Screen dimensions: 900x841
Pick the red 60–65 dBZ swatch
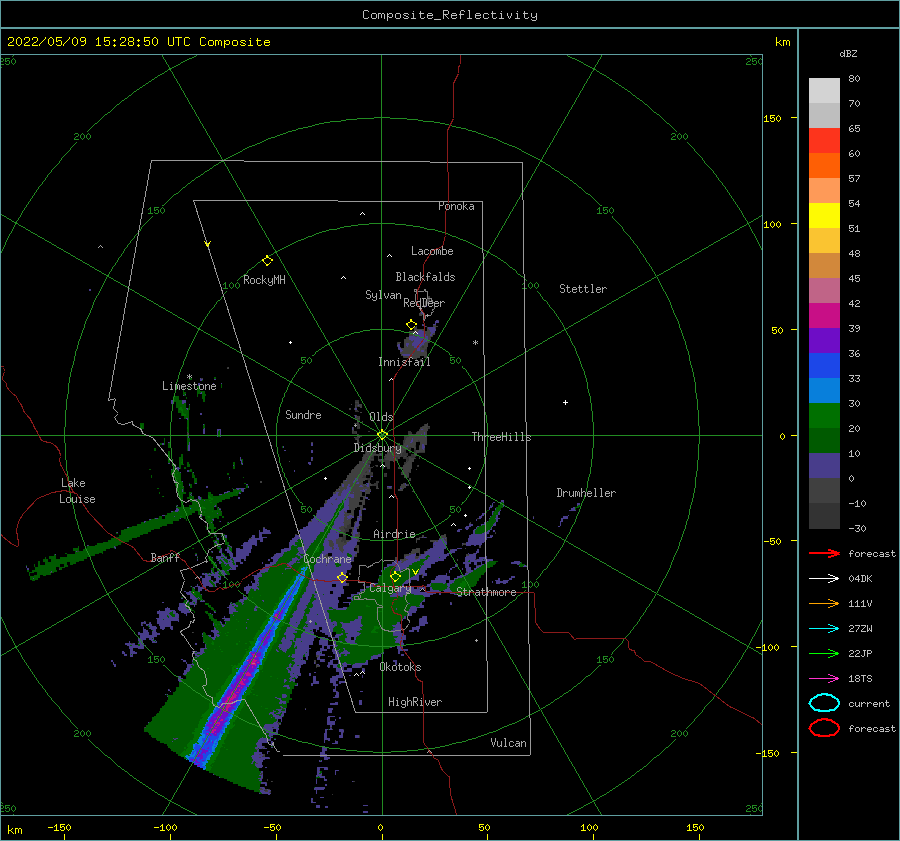tap(824, 141)
